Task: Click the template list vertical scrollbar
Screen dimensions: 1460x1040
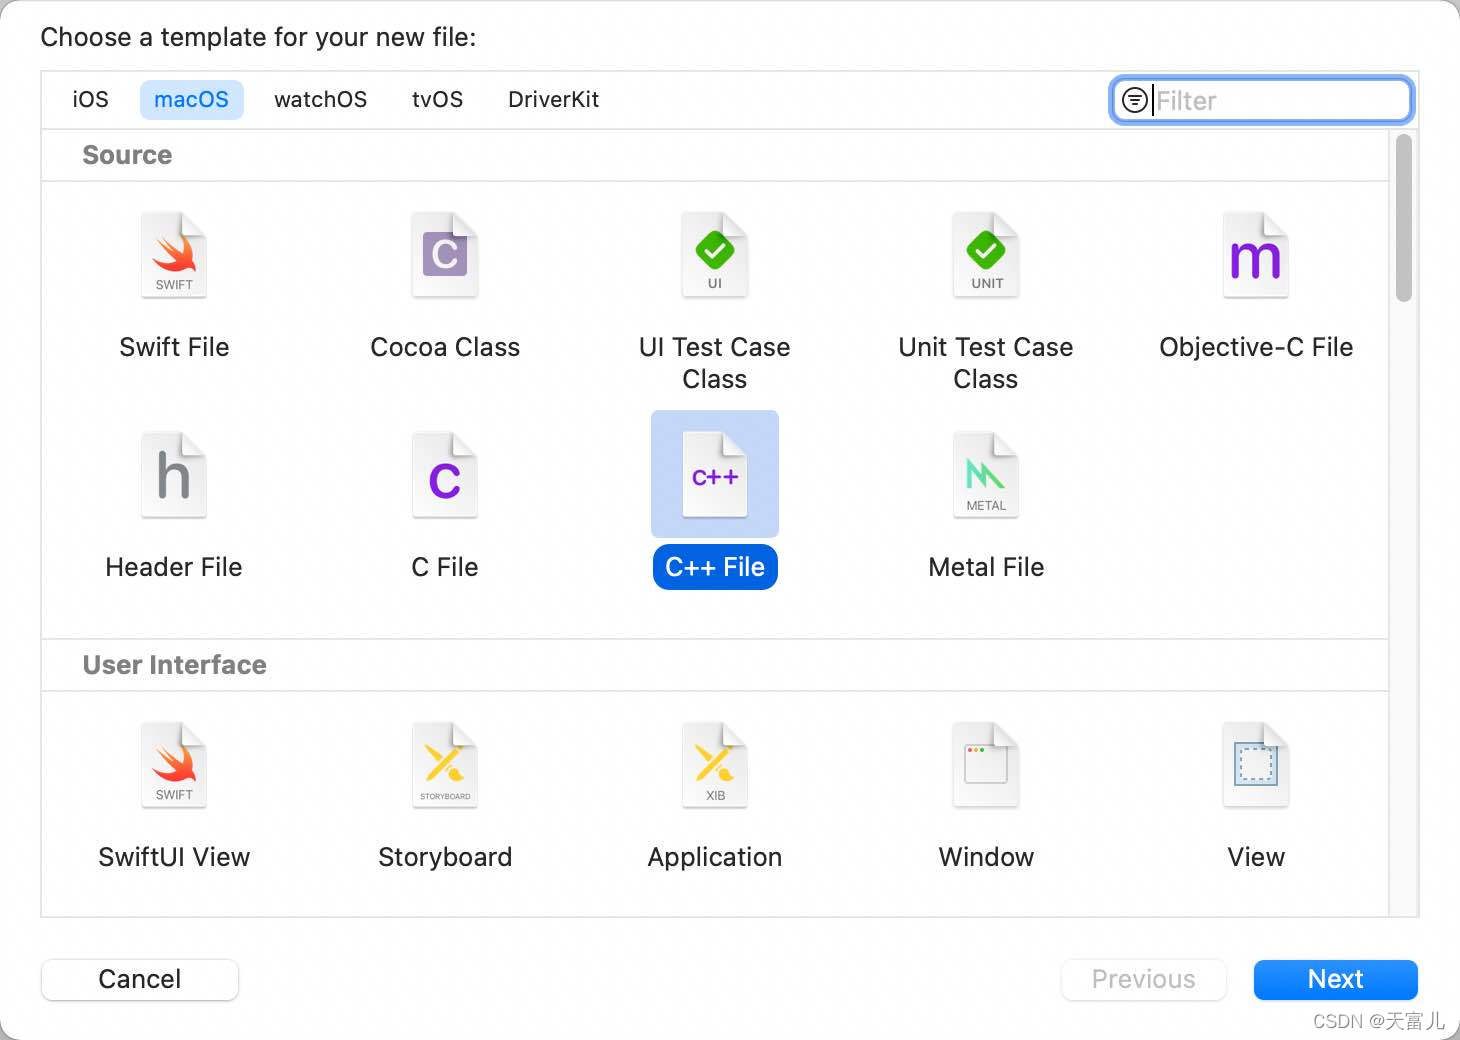Action: [x=1404, y=218]
